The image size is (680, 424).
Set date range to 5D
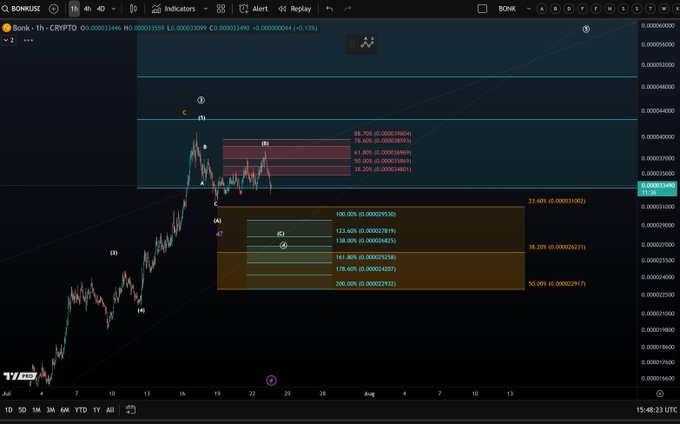22,410
